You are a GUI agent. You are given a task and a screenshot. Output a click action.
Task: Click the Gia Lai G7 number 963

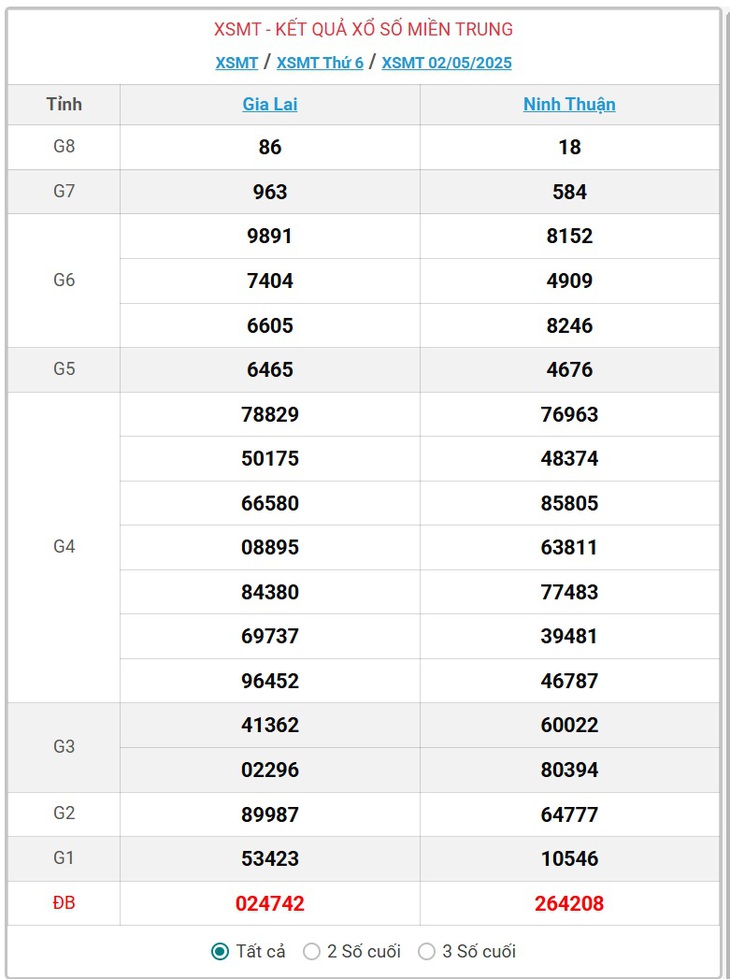coord(270,192)
